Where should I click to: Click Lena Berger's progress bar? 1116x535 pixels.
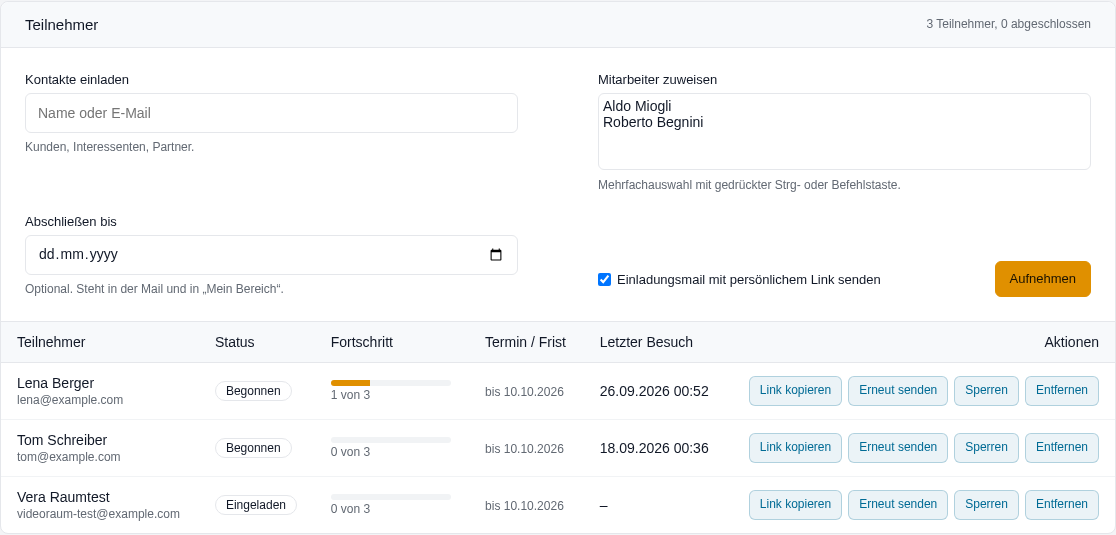click(x=391, y=383)
